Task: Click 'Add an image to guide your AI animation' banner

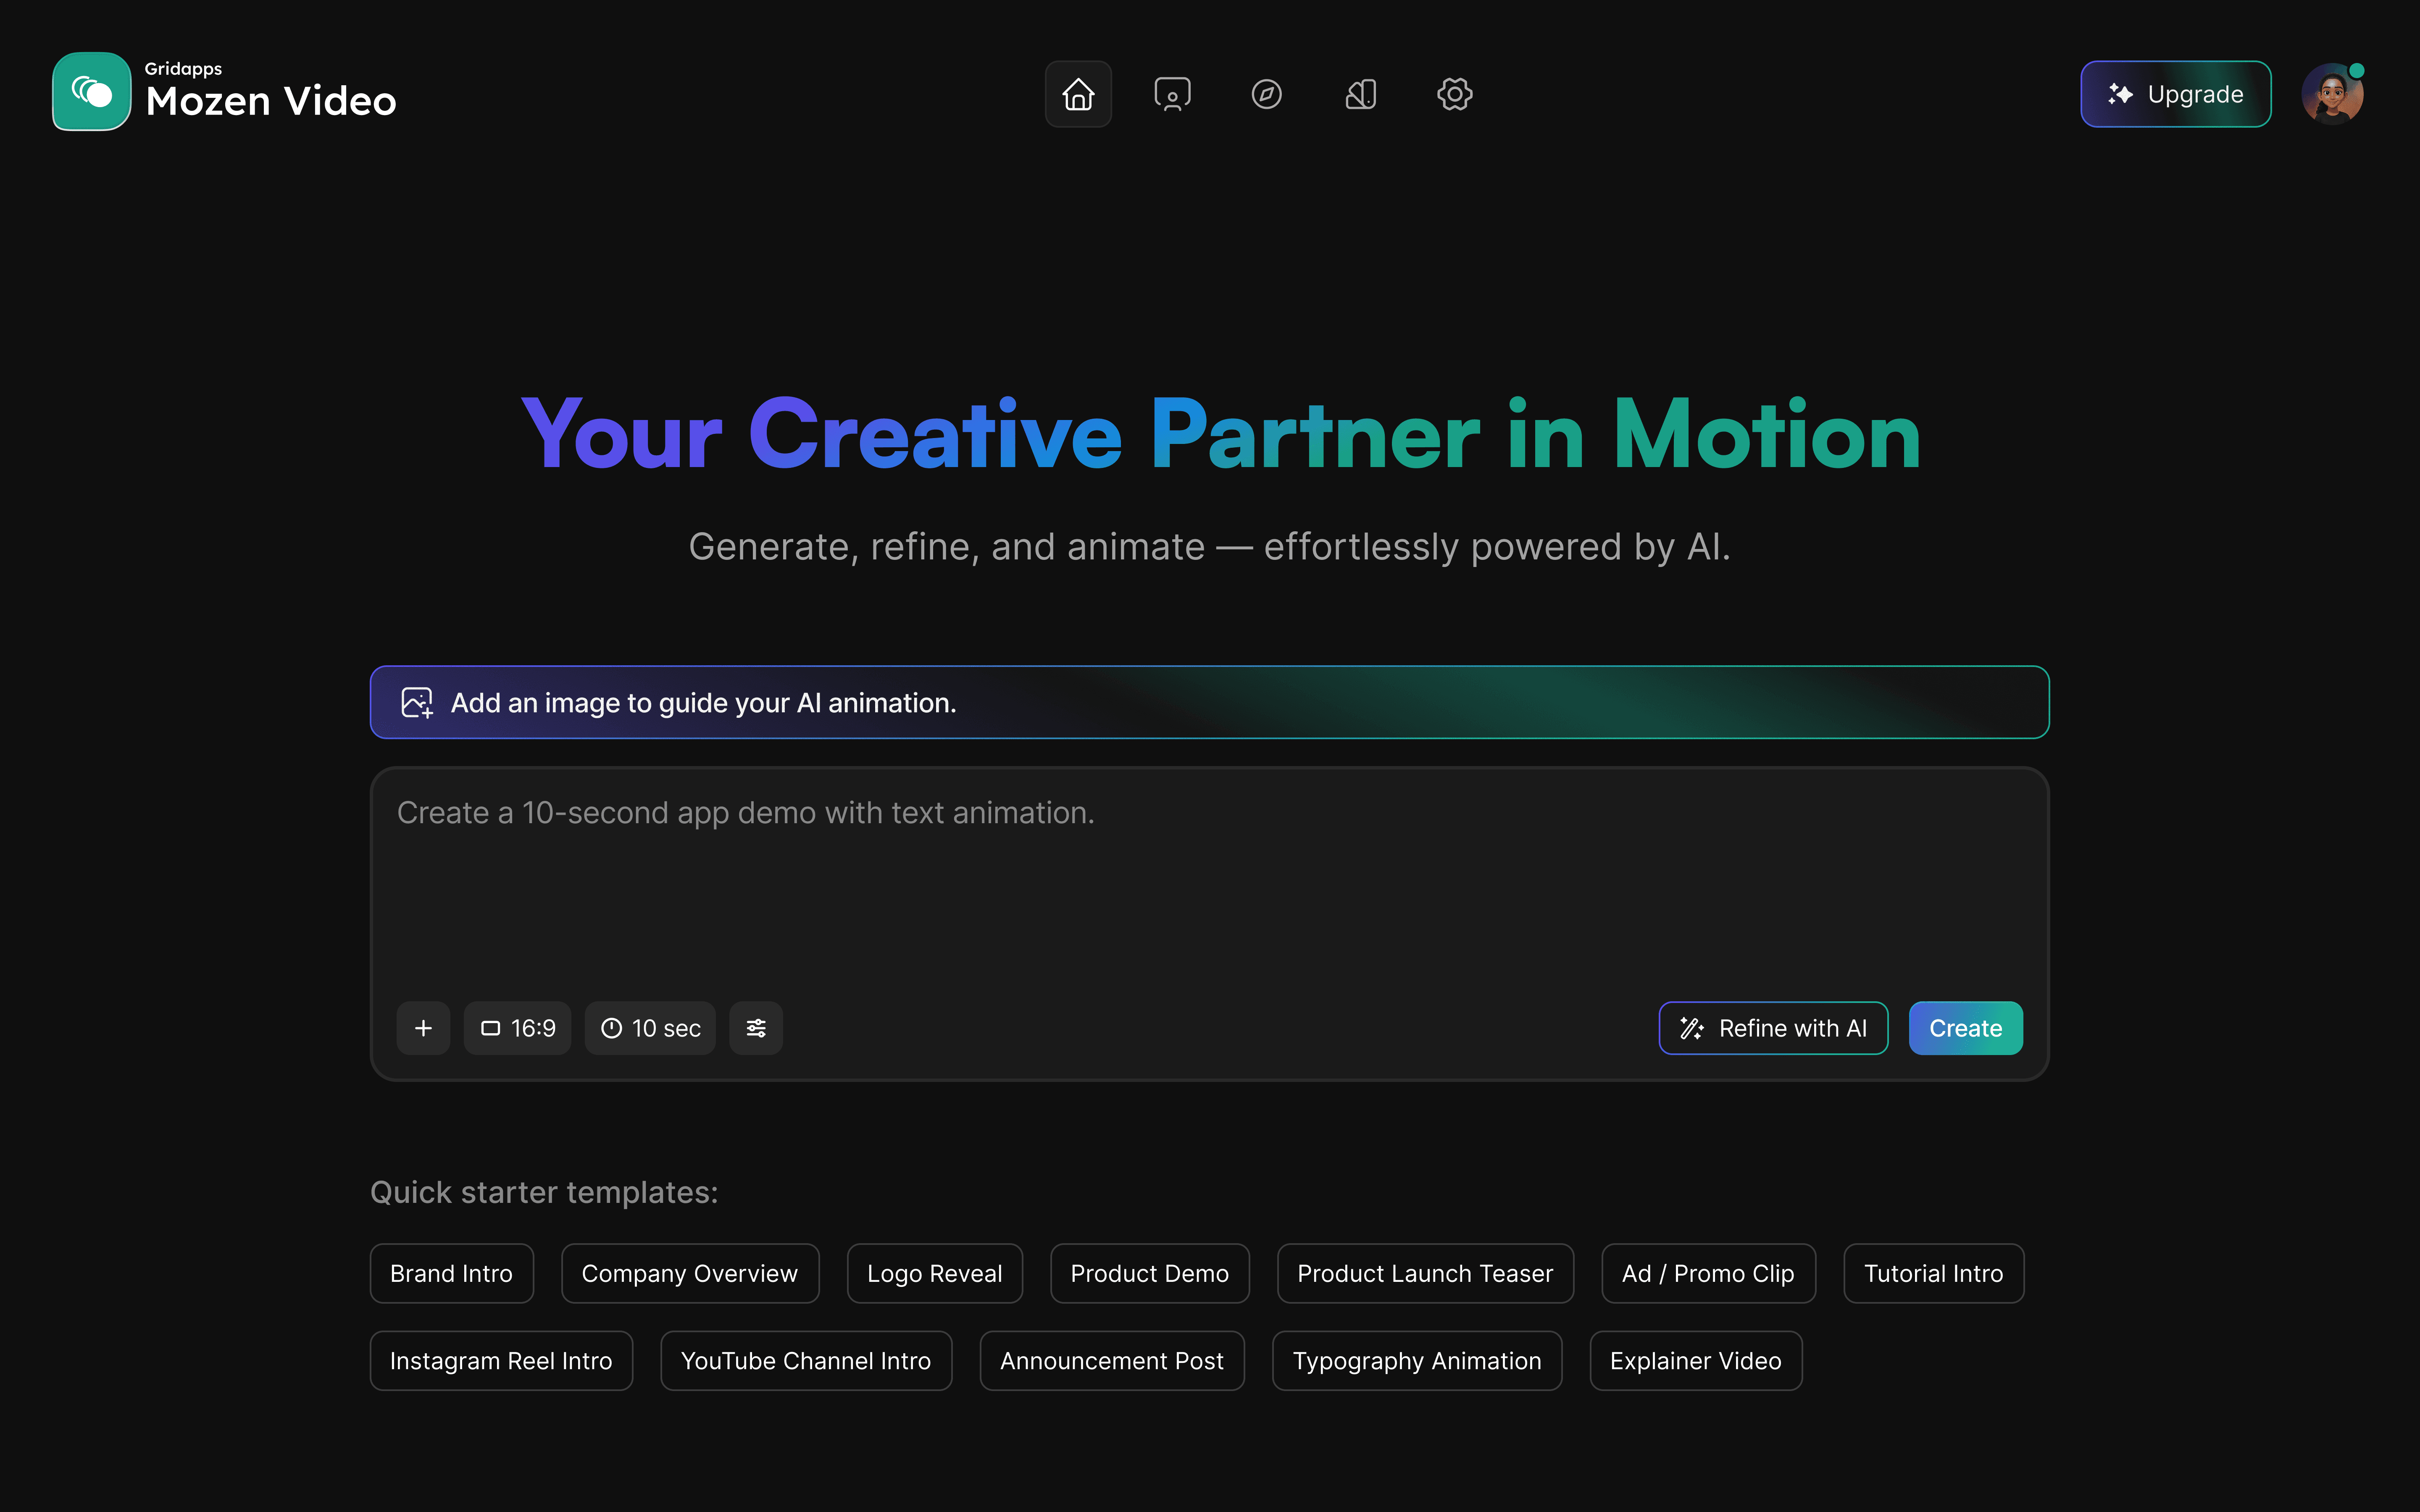Action: [1209, 702]
